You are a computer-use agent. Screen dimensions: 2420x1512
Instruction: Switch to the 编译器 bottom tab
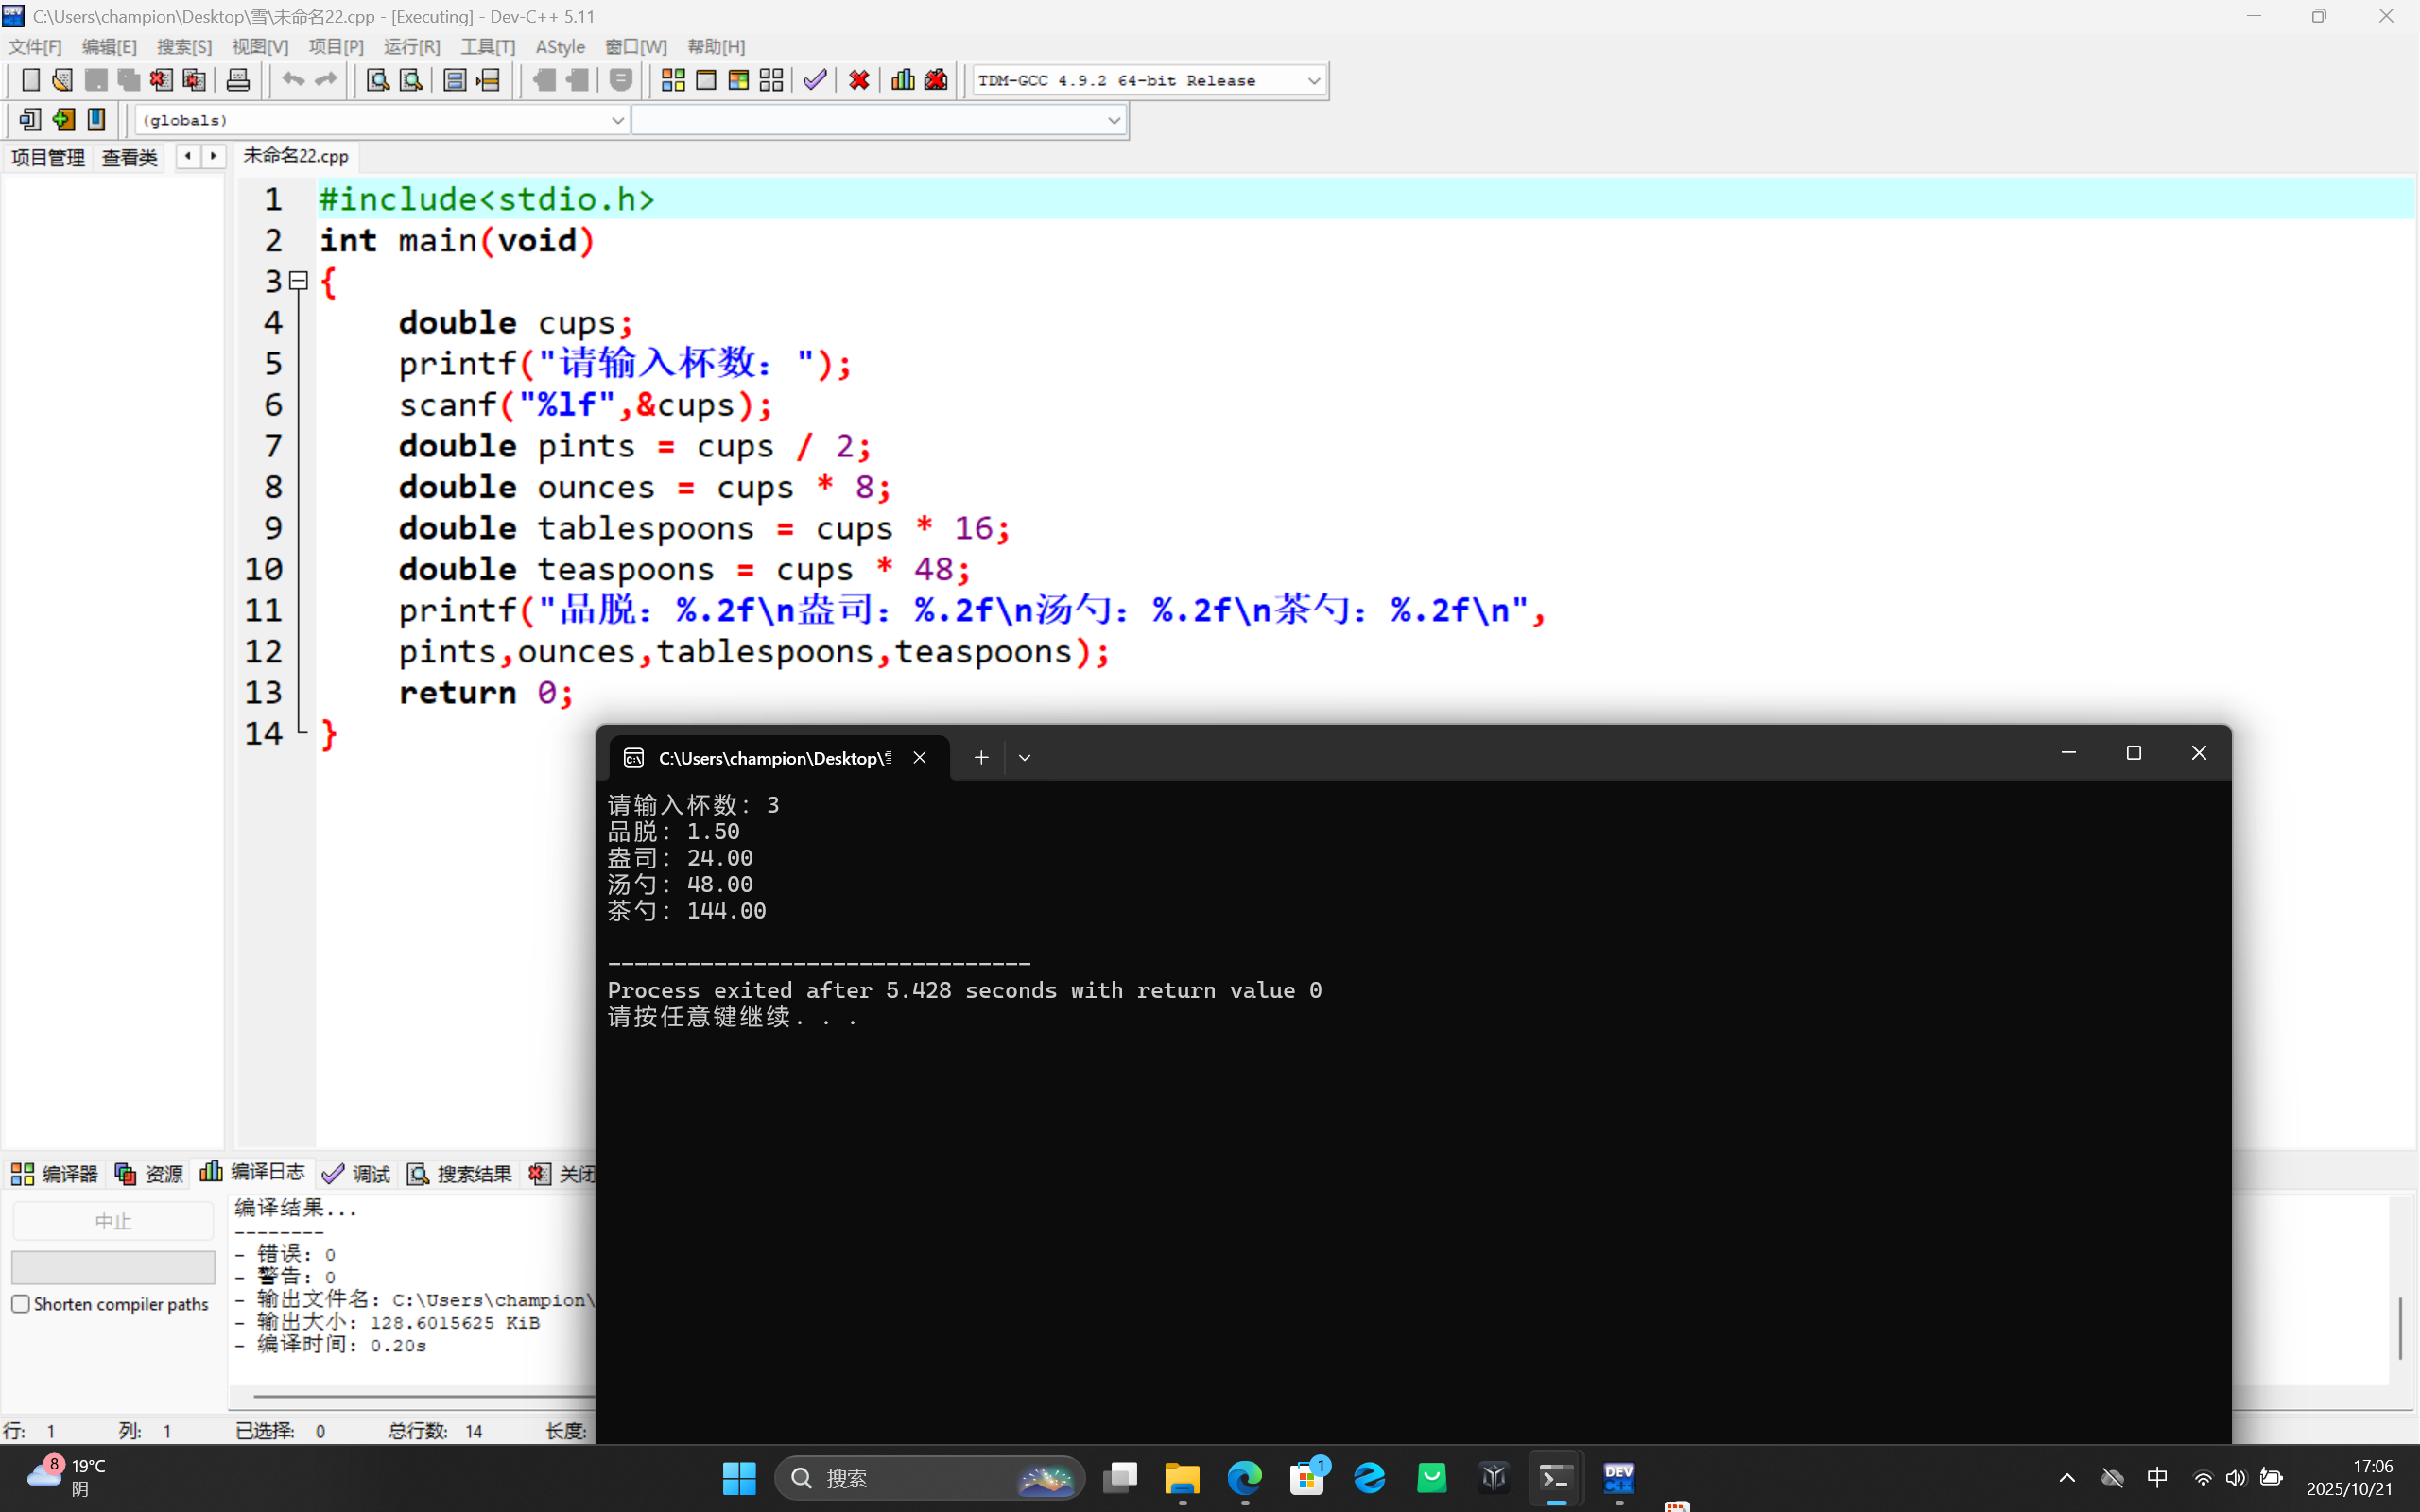click(x=55, y=1174)
